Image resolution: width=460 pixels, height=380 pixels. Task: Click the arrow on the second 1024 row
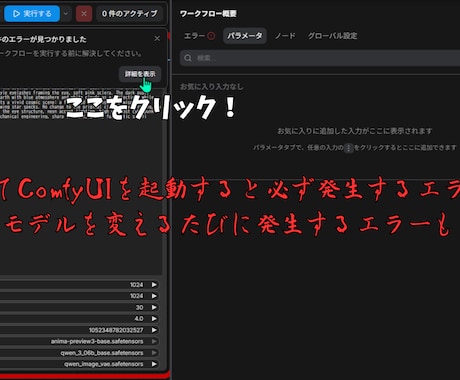[x=154, y=296]
